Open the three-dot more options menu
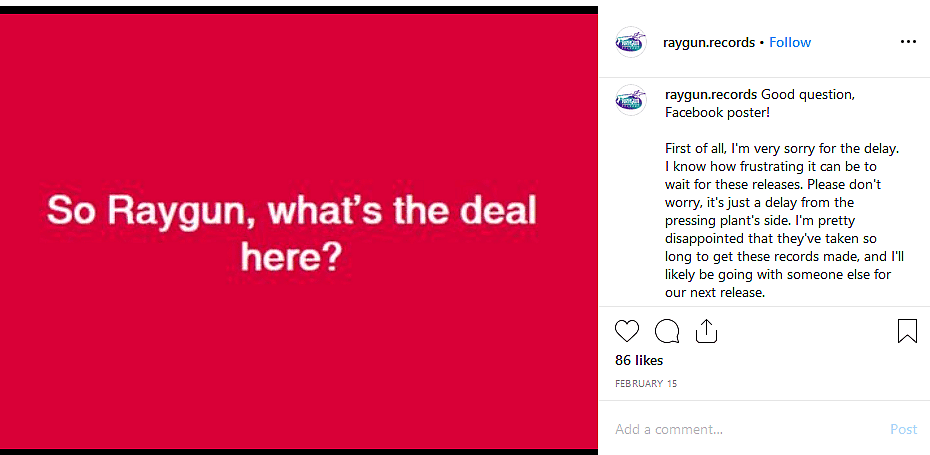This screenshot has height=455, width=930. [x=908, y=42]
